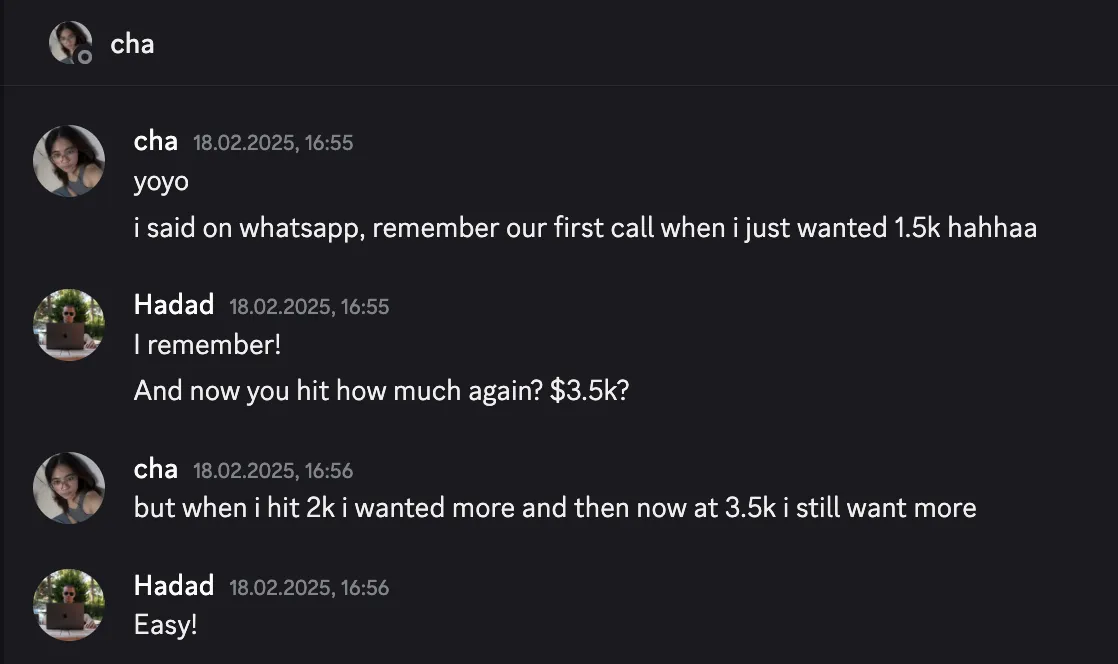Click the status indicator on the header avatar
Screen dimensions: 1118x664
pos(84,56)
